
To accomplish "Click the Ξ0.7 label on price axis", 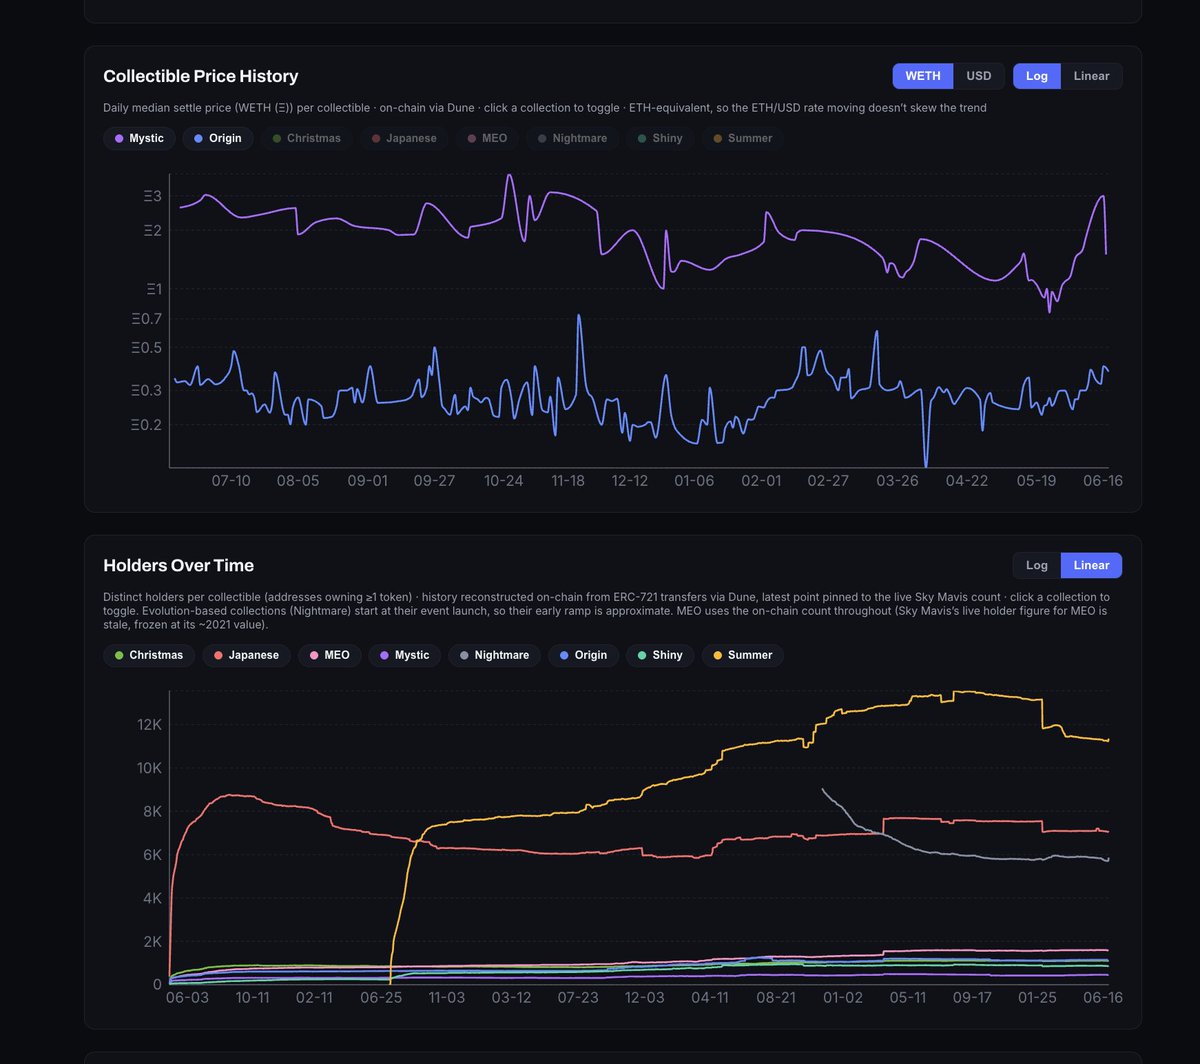I will click(x=146, y=319).
